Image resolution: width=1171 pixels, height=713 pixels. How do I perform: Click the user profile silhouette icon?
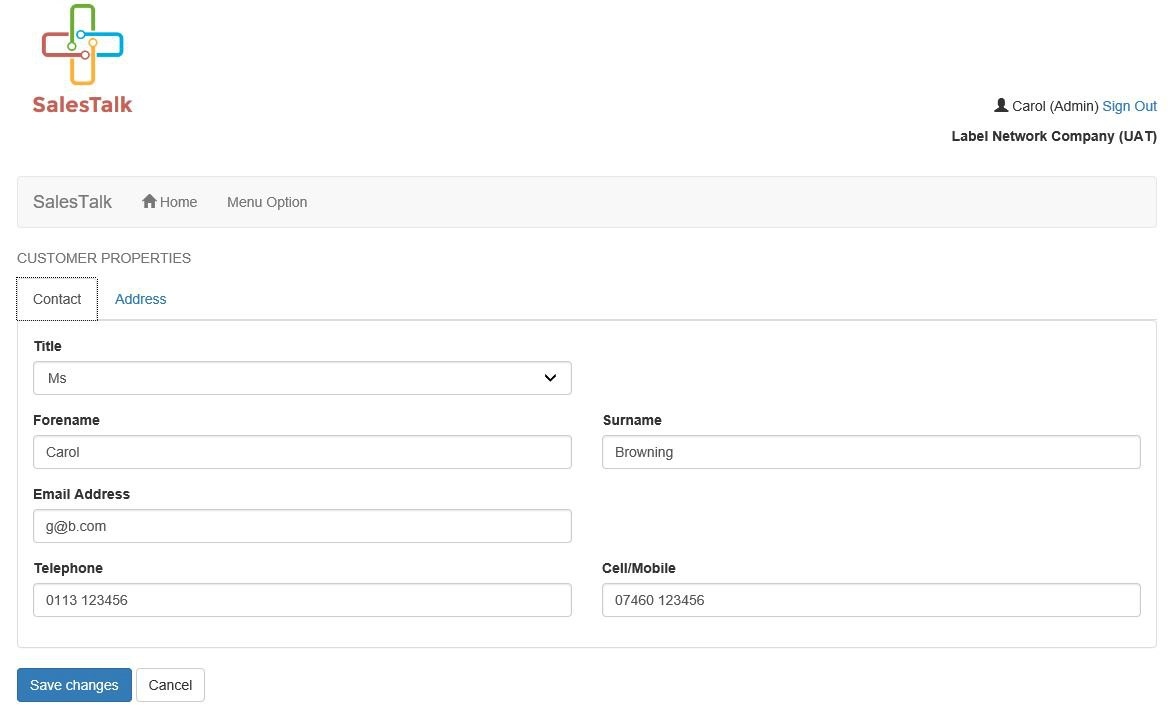pyautogui.click(x=1001, y=105)
